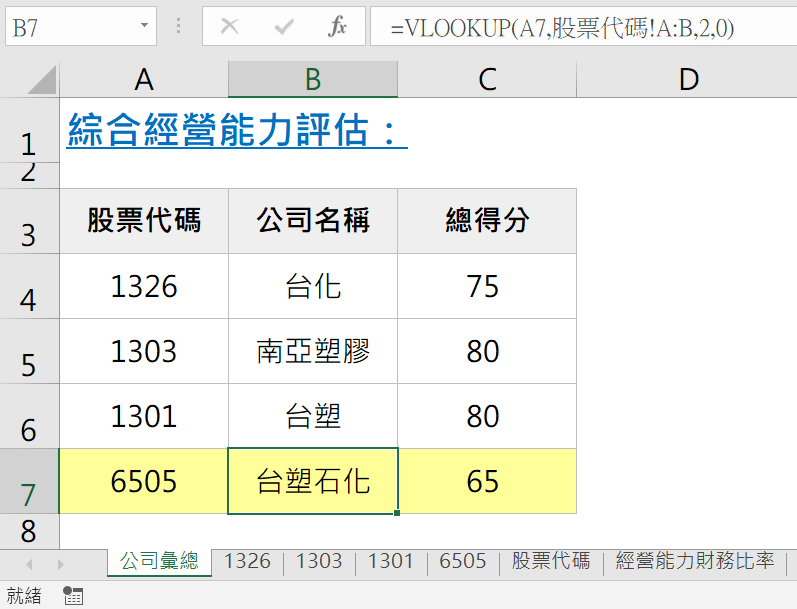This screenshot has width=797, height=609.
Task: Select row 6 header
Action: tap(29, 416)
